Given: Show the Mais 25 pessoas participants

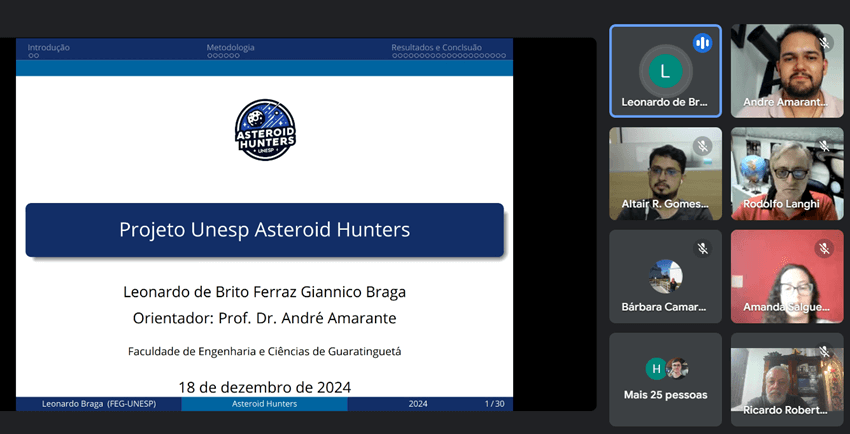Looking at the screenshot, I should (665, 379).
